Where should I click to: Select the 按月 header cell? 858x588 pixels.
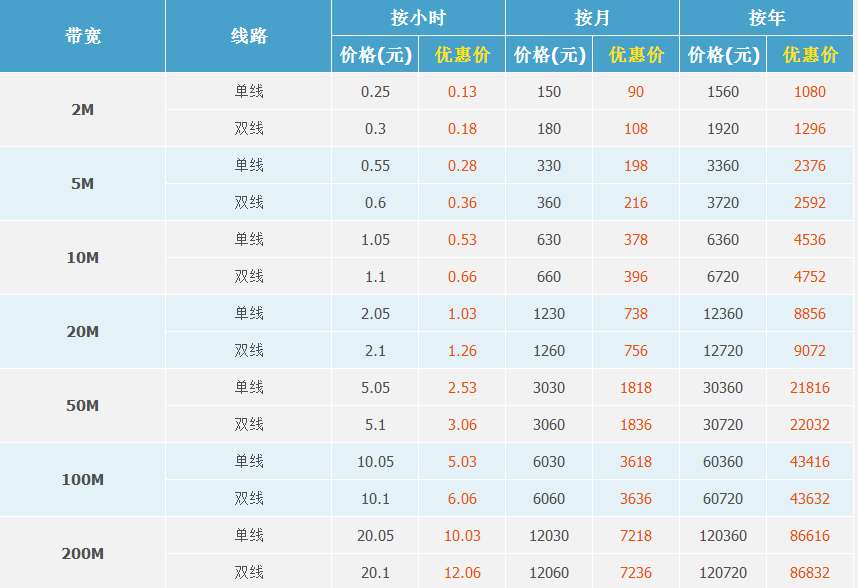(592, 18)
